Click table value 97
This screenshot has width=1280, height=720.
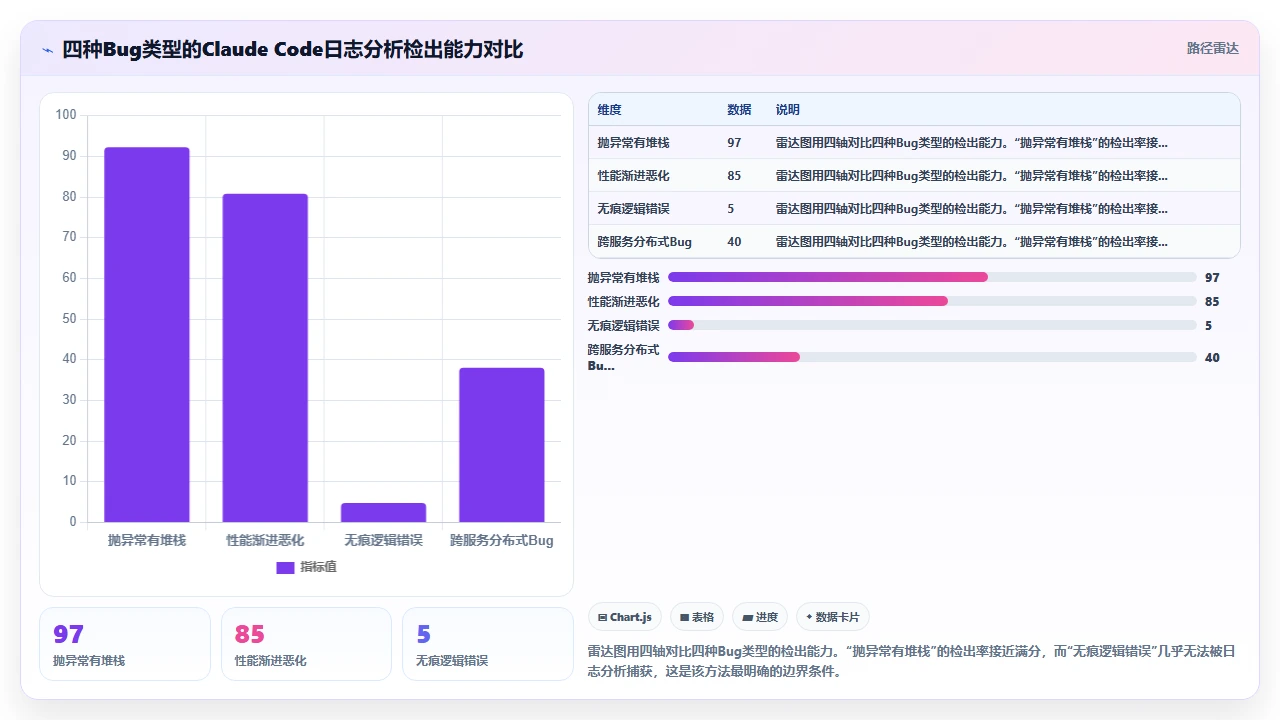[734, 143]
